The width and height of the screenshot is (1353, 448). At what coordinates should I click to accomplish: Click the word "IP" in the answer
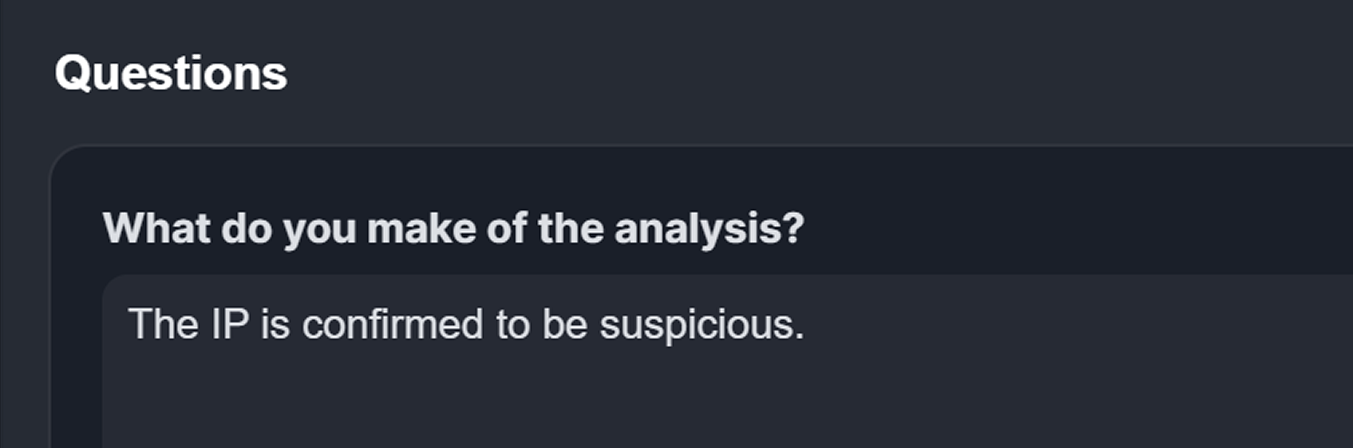coord(229,325)
